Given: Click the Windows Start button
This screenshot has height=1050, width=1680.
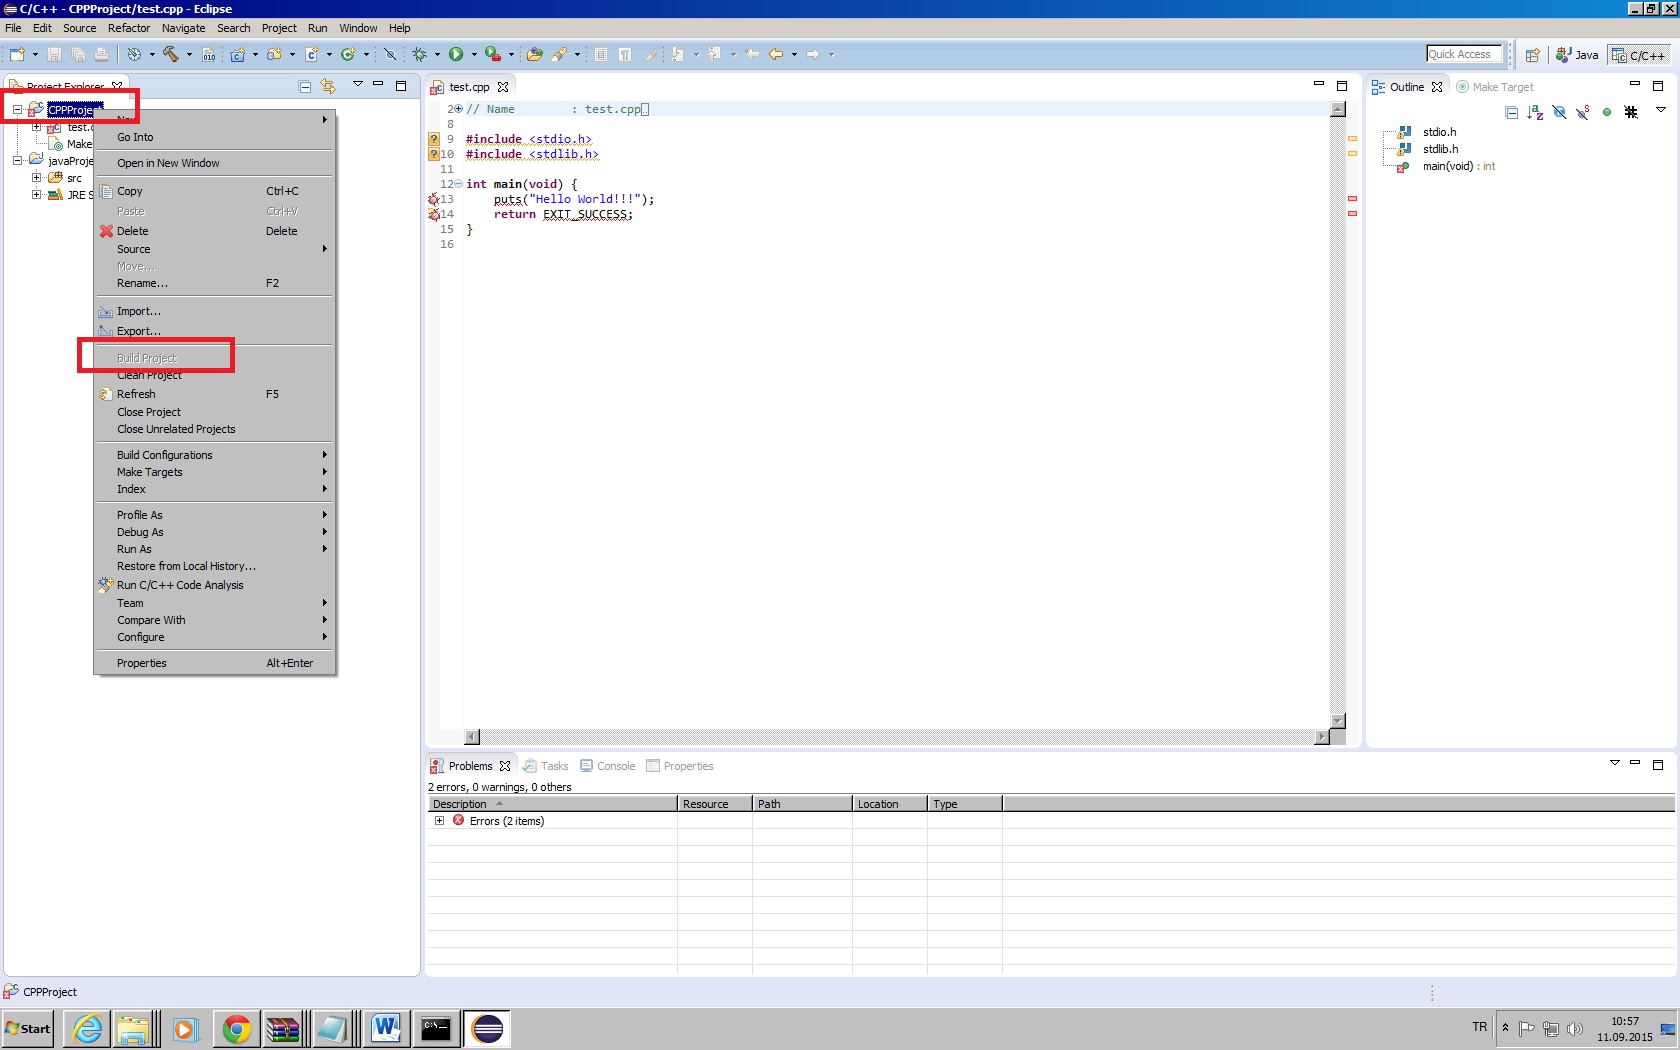Looking at the screenshot, I should pyautogui.click(x=28, y=1028).
